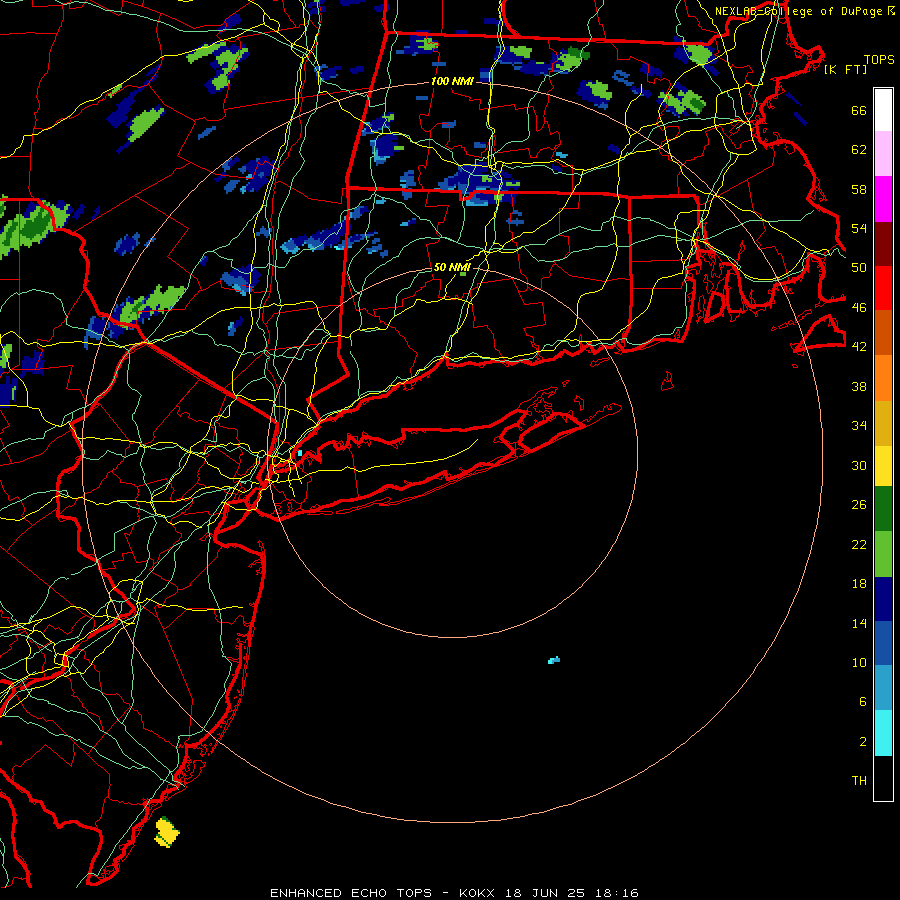Click the "TOPS" legend heading
900x900 pixels.
point(879,60)
